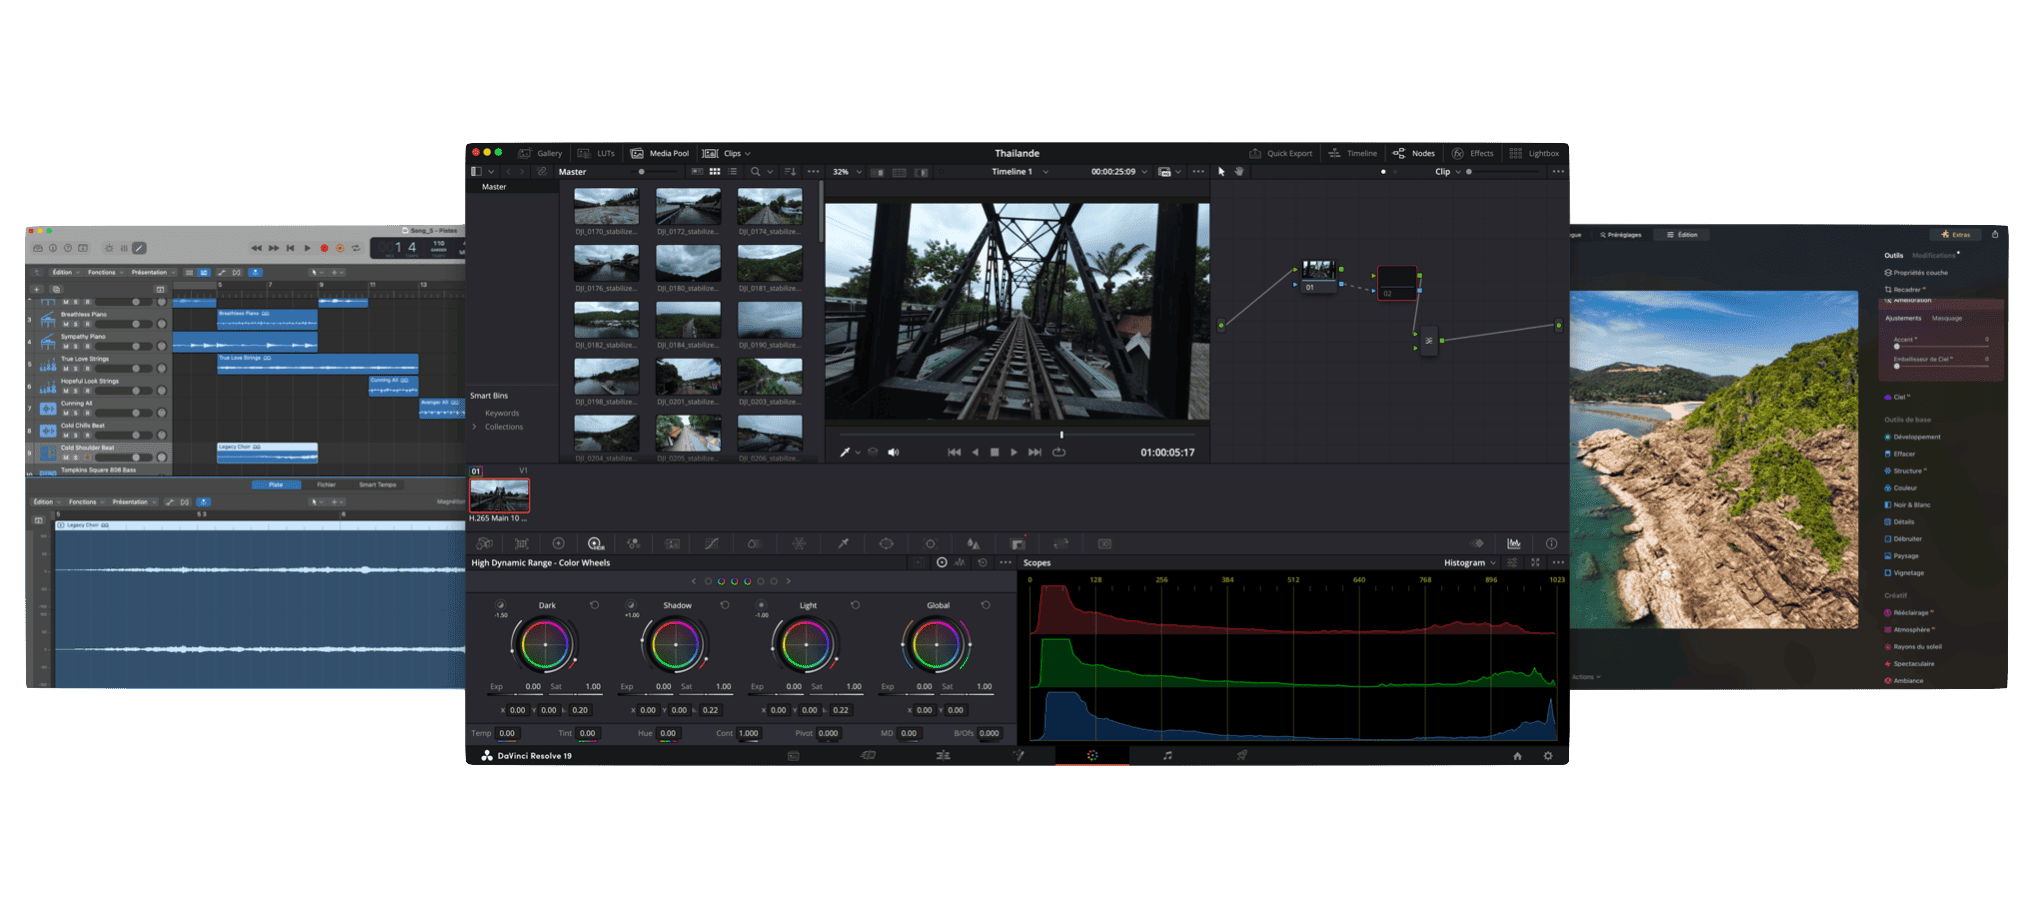Click the viewer eyedropper picker tool
2026x916 pixels.
845,452
